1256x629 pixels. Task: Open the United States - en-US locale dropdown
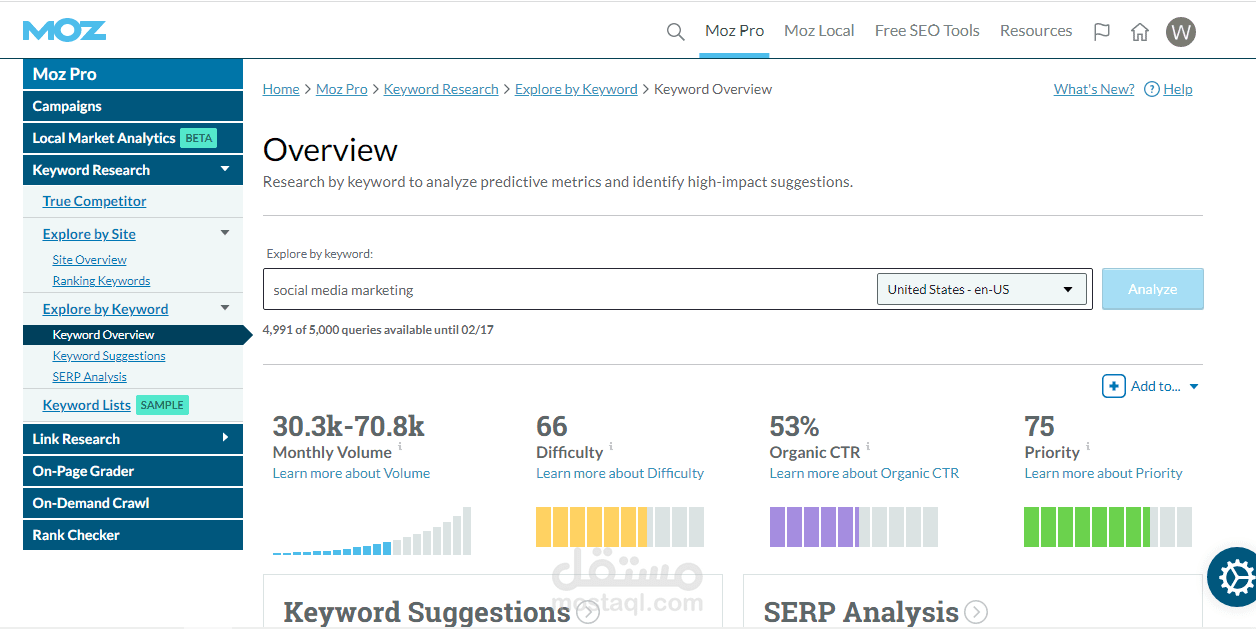[980, 289]
